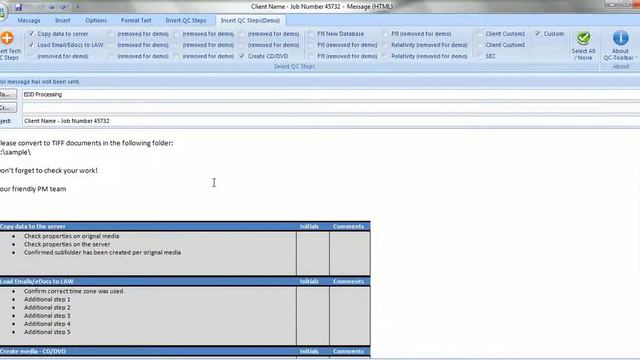Switch to the Format Text tab
Viewport: 640px width, 360px height.
[136, 20]
